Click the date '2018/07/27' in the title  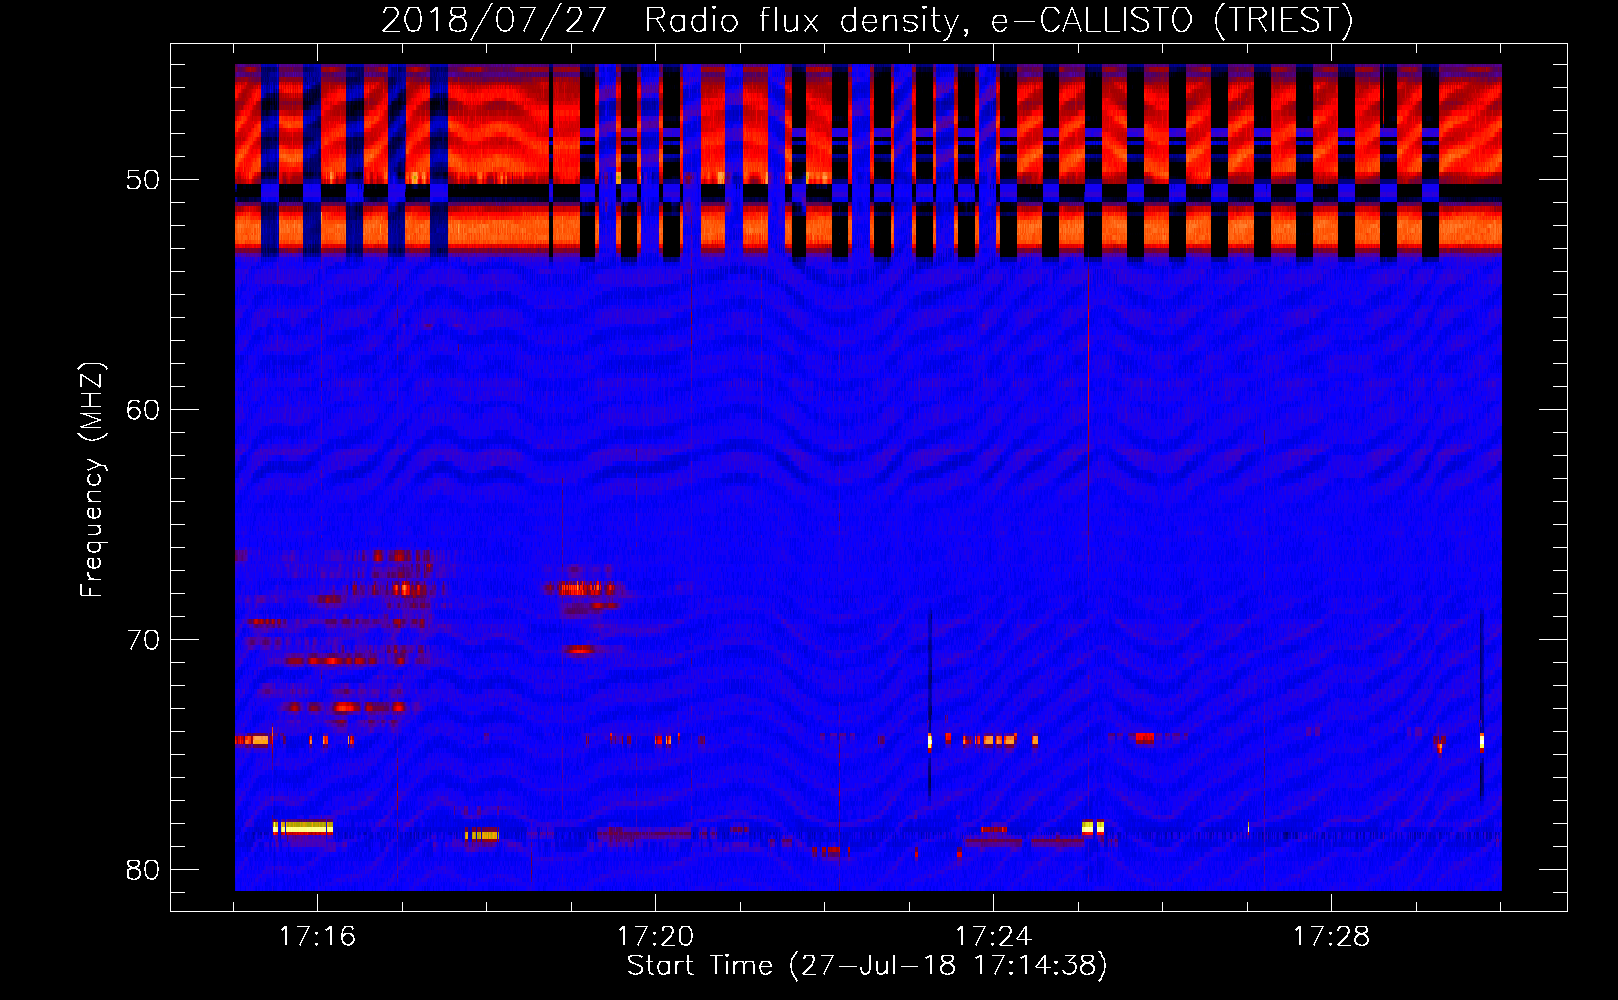click(x=494, y=20)
